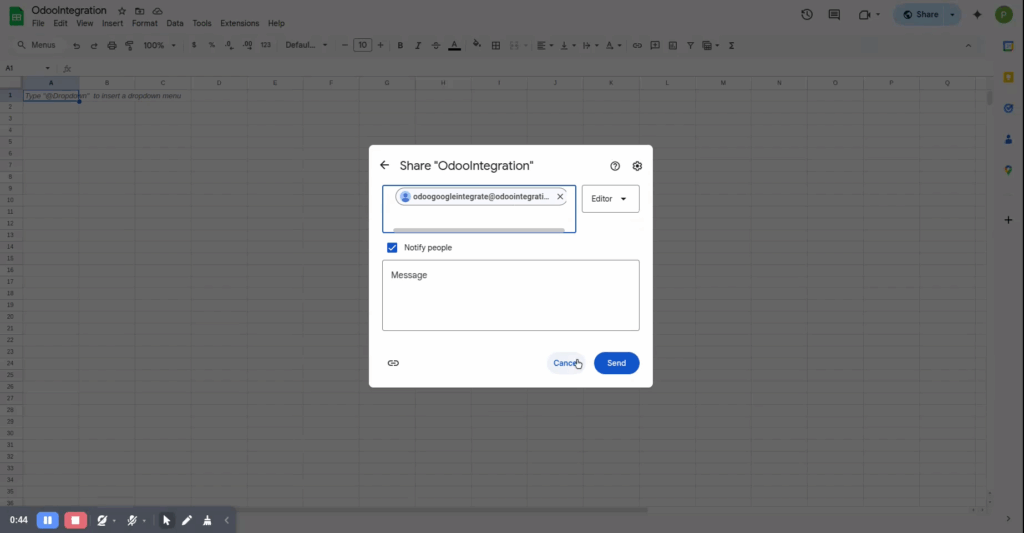
Task: Open the account profile avatar
Action: [1004, 14]
